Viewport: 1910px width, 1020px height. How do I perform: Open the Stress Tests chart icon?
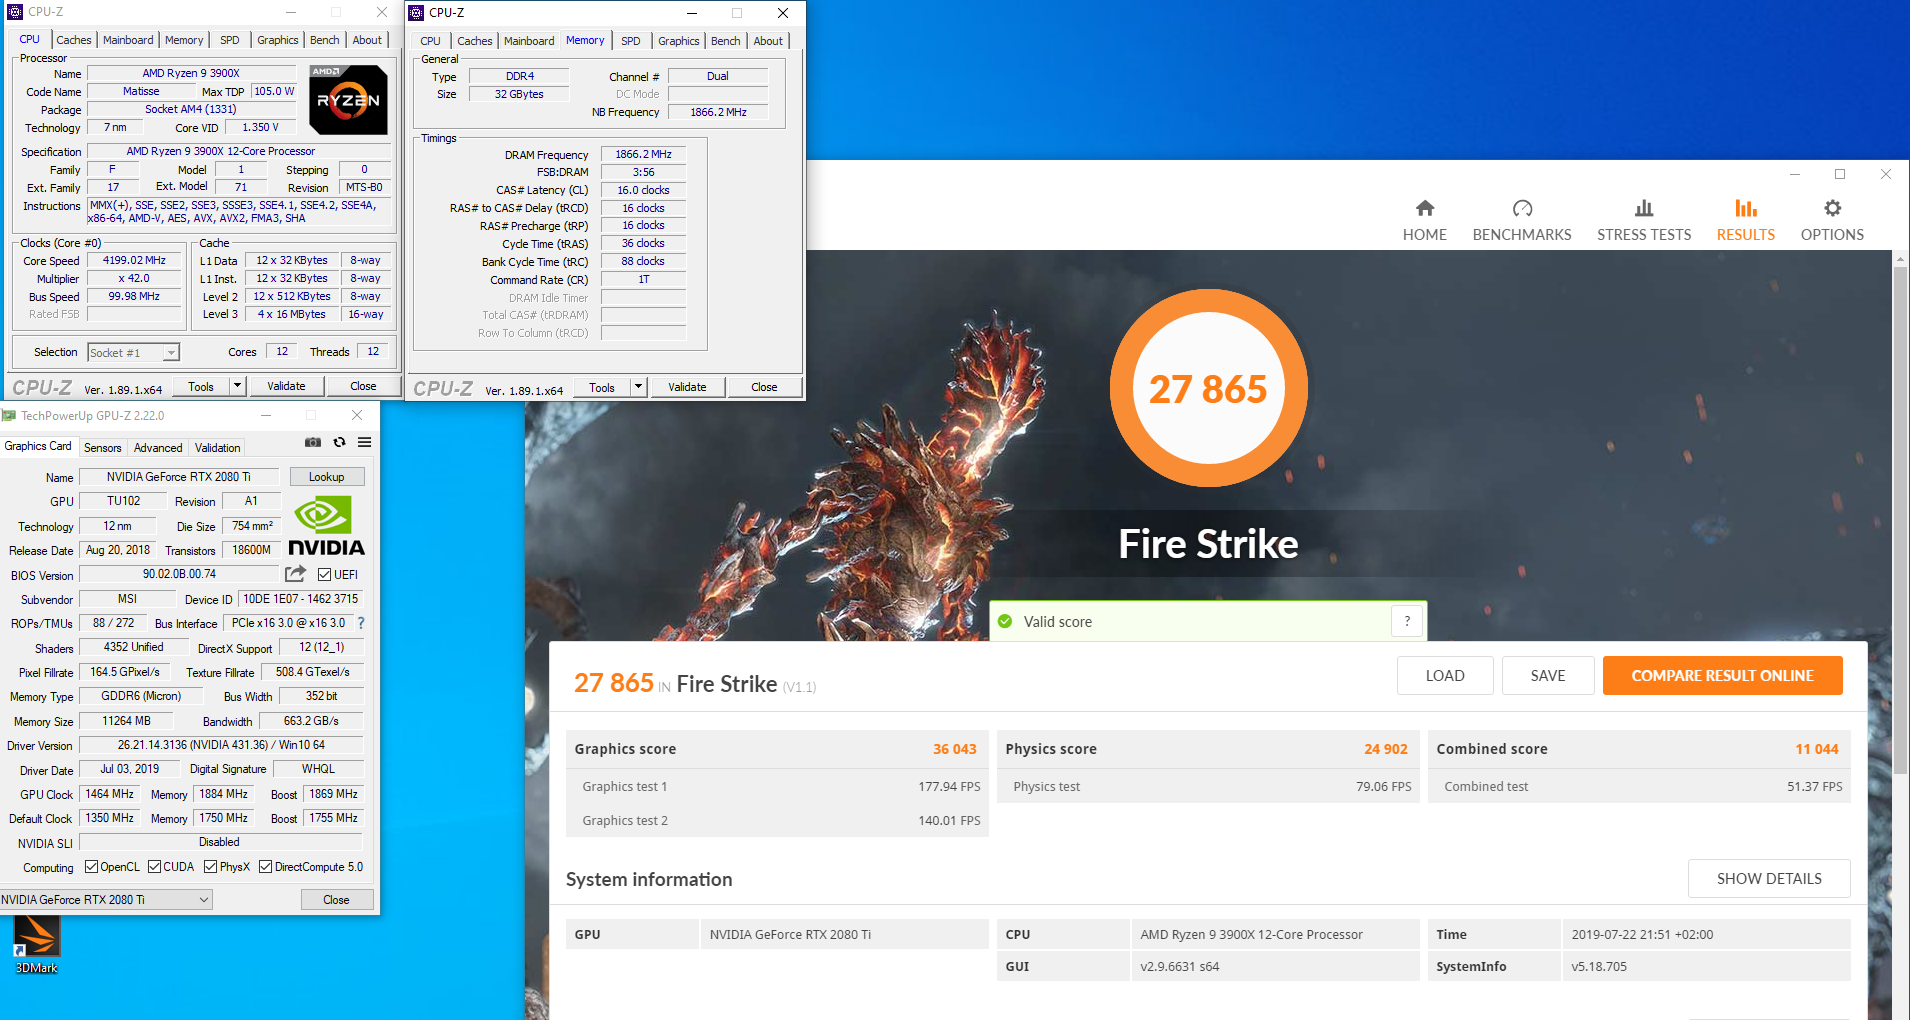pyautogui.click(x=1644, y=208)
